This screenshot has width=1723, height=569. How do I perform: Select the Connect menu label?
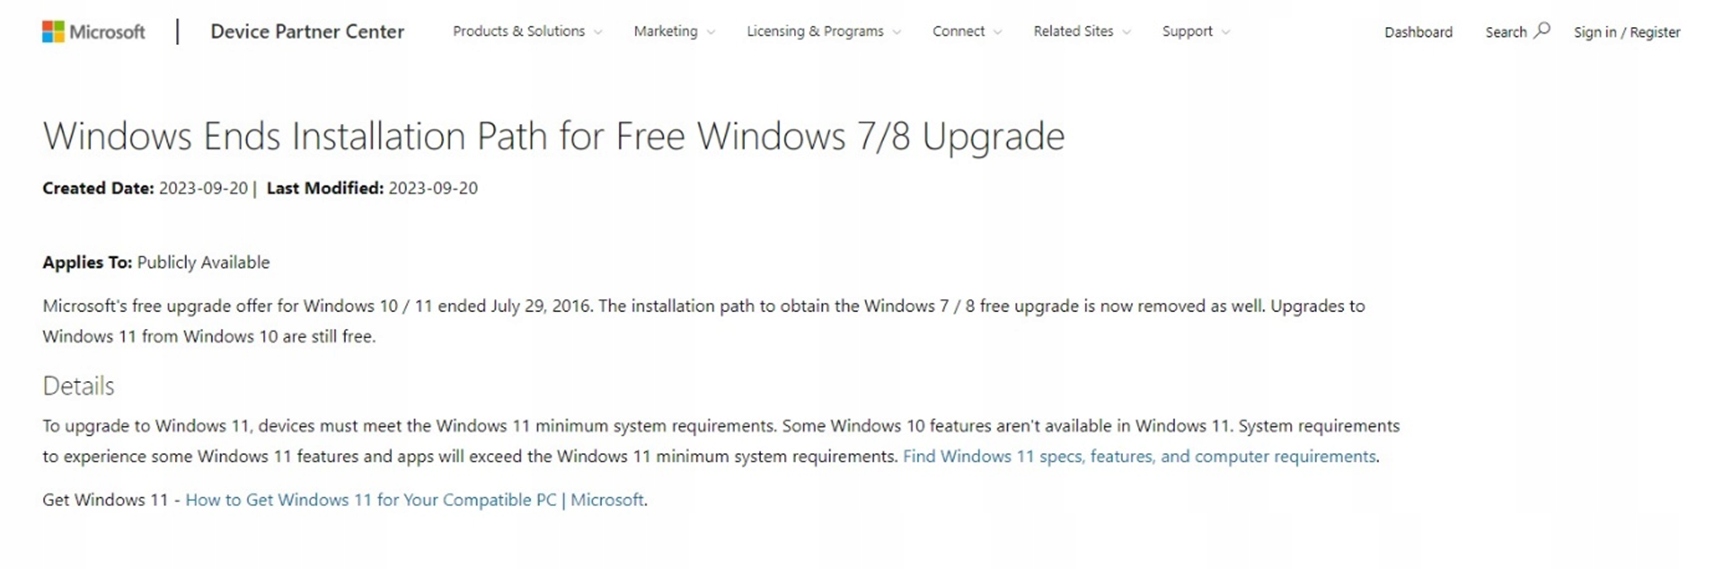(958, 31)
